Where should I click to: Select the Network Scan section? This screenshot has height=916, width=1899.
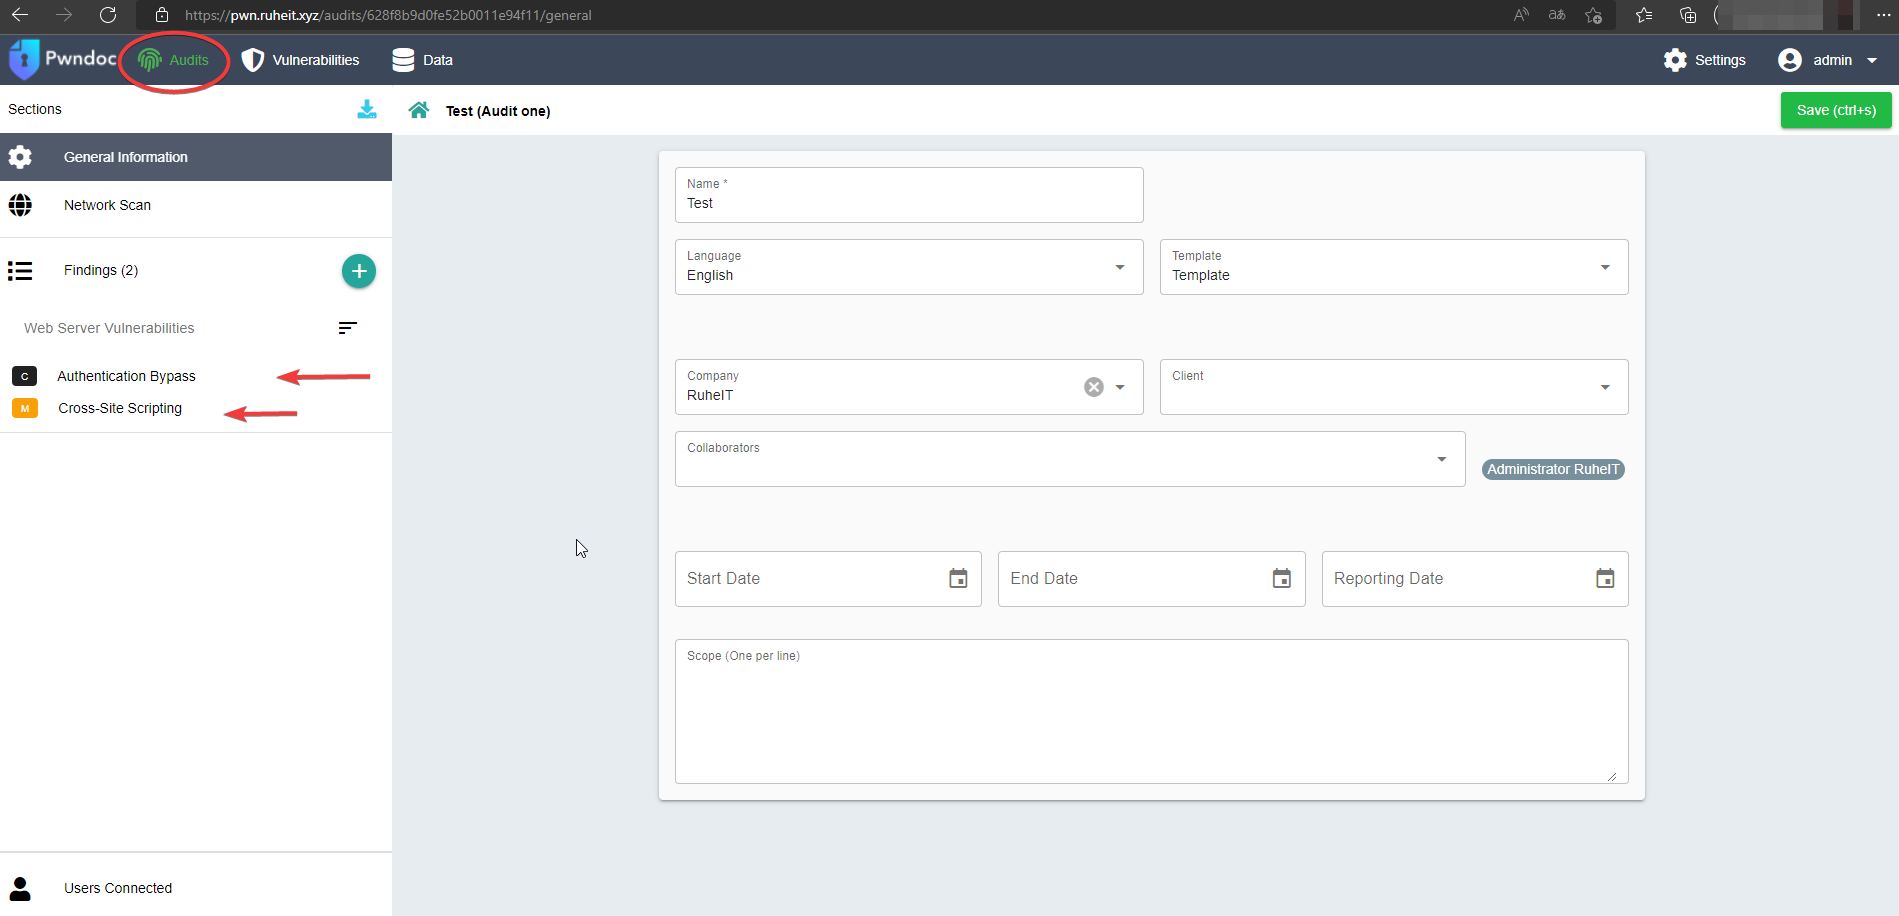pos(107,205)
